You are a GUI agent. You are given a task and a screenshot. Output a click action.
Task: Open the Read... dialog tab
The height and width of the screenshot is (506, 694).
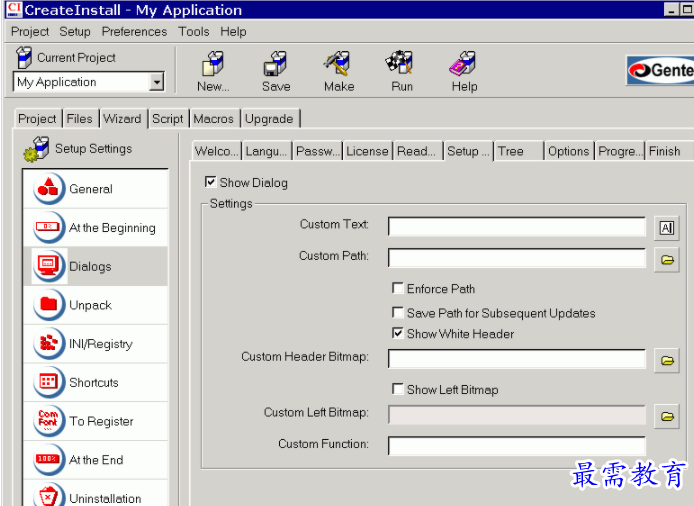[417, 151]
